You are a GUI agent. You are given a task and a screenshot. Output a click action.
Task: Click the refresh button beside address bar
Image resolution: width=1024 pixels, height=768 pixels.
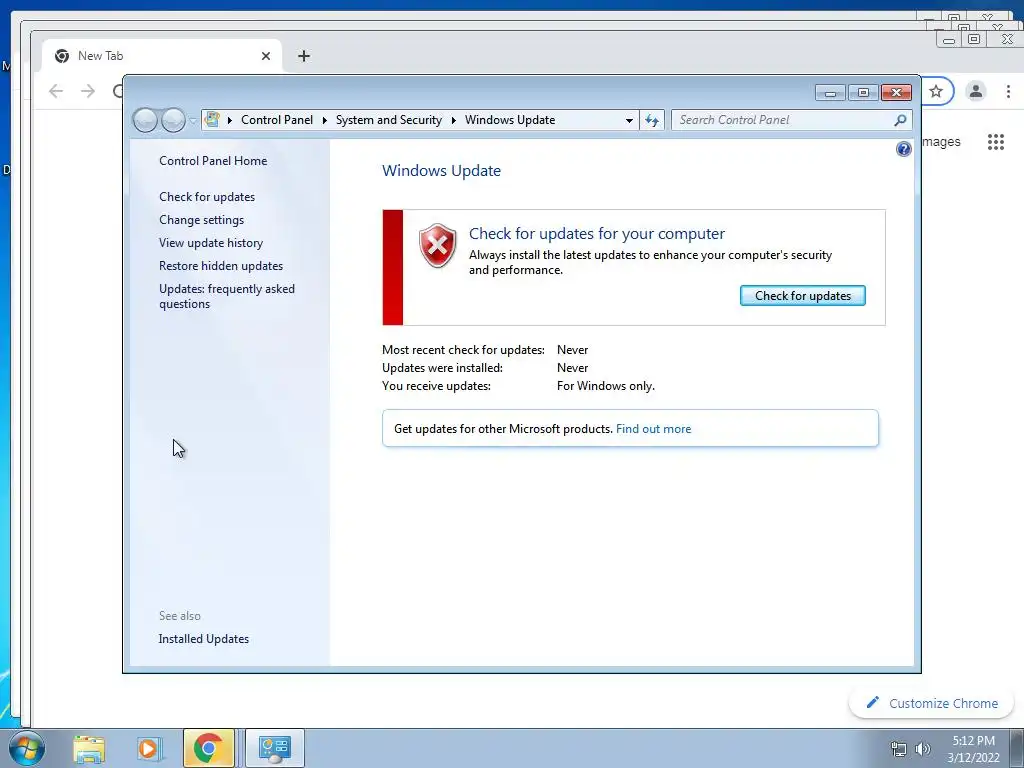pyautogui.click(x=652, y=120)
